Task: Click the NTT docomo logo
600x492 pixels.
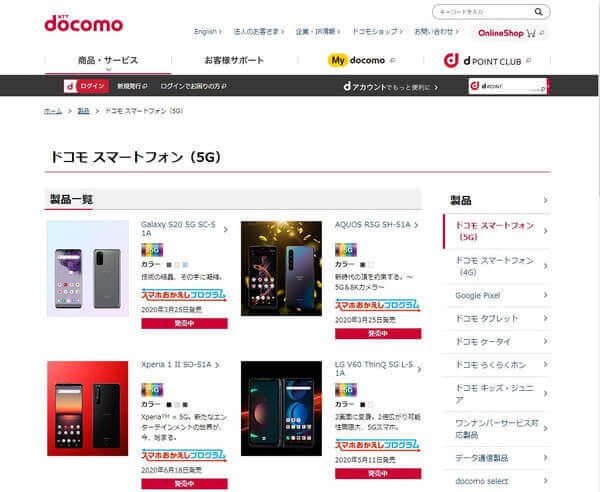Action: [83, 23]
